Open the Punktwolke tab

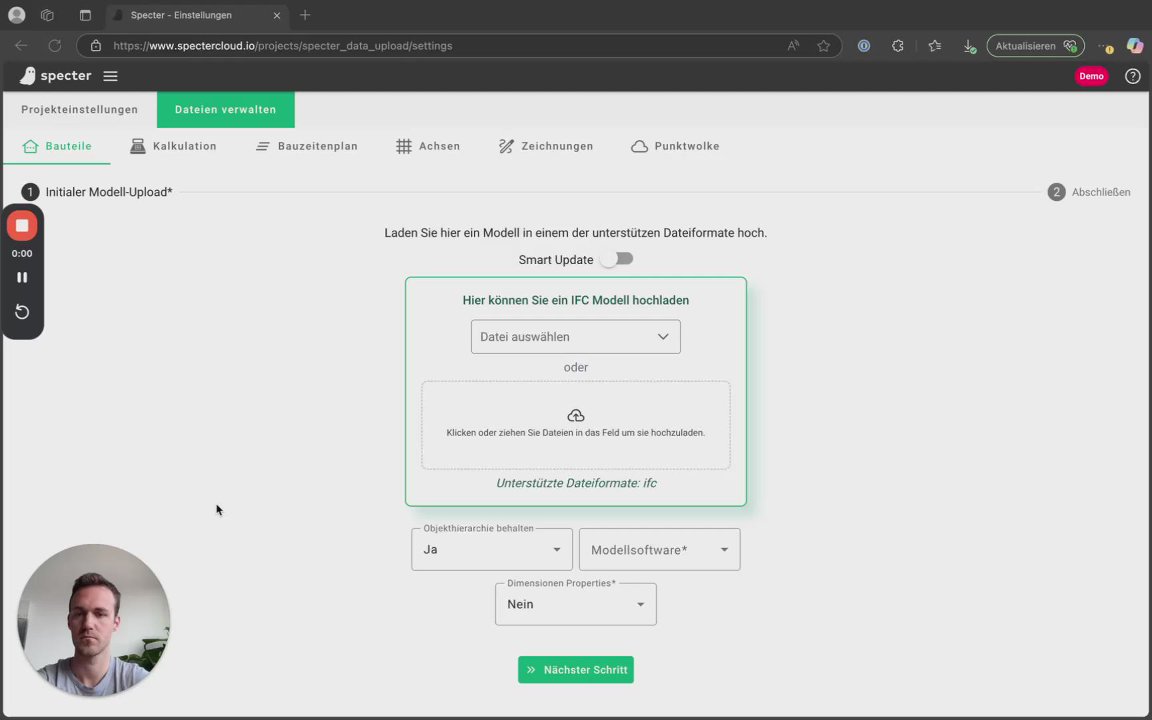[x=675, y=146]
